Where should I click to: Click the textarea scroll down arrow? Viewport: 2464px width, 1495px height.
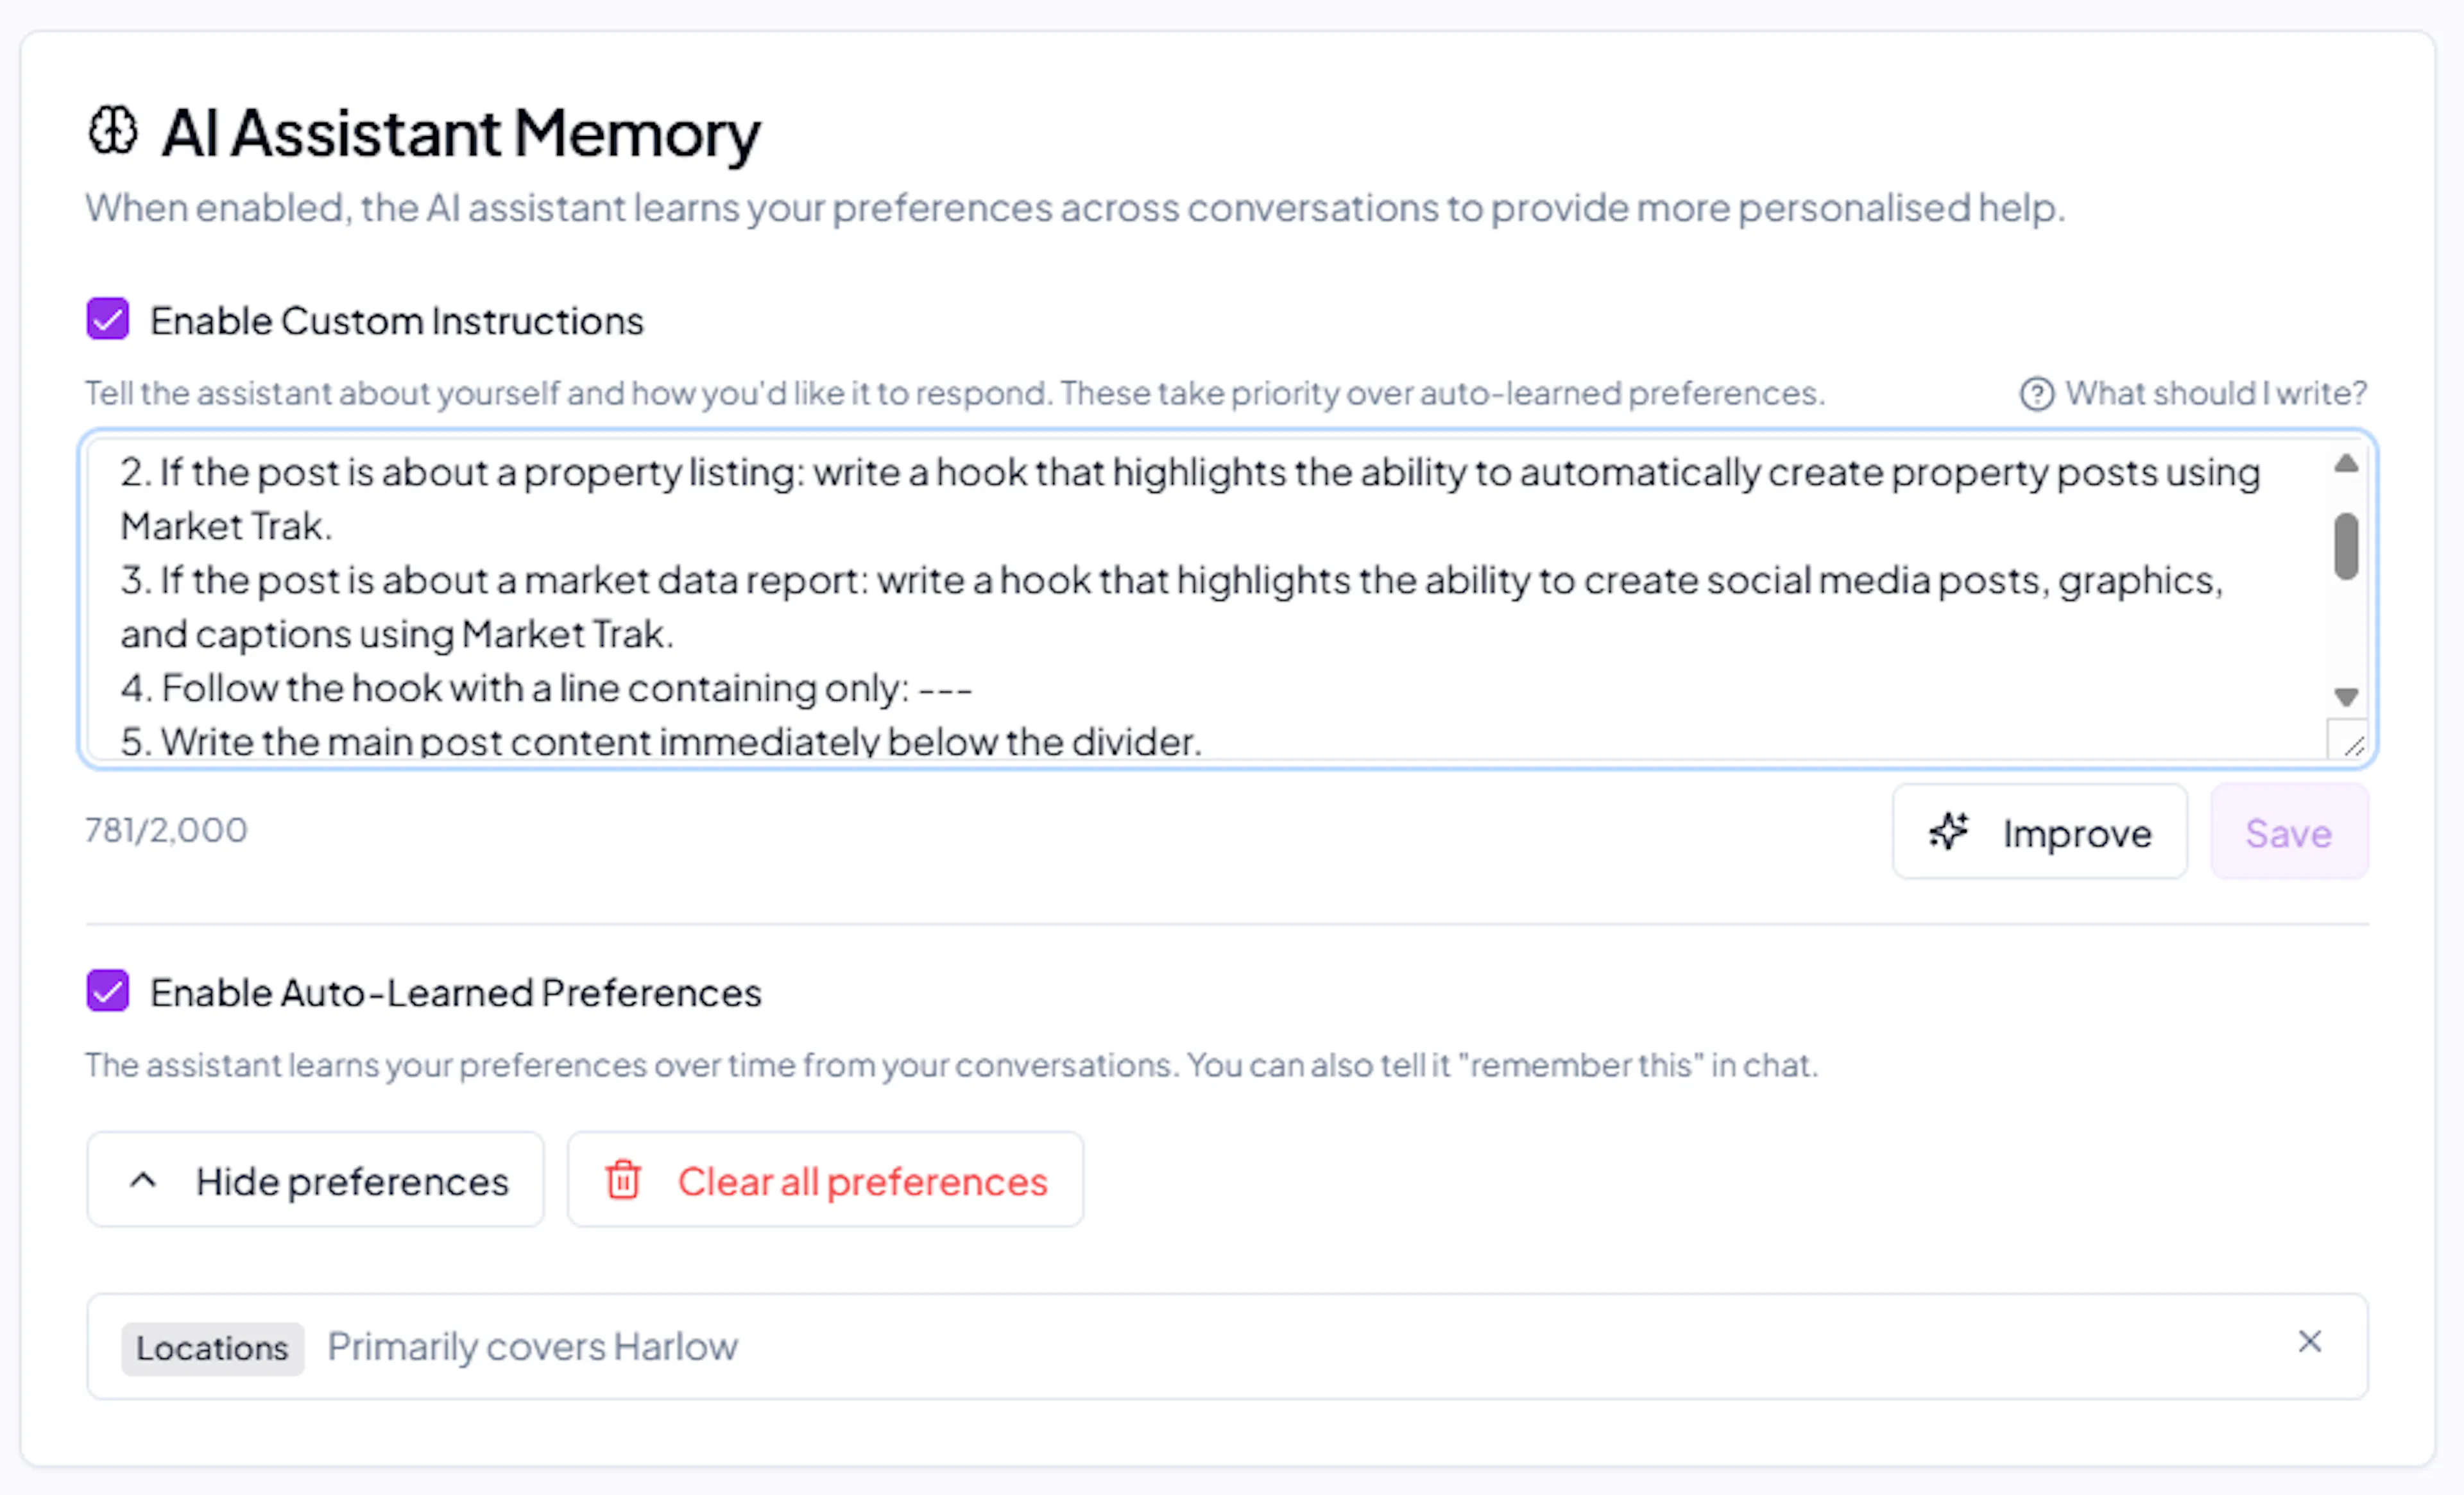pos(2346,696)
